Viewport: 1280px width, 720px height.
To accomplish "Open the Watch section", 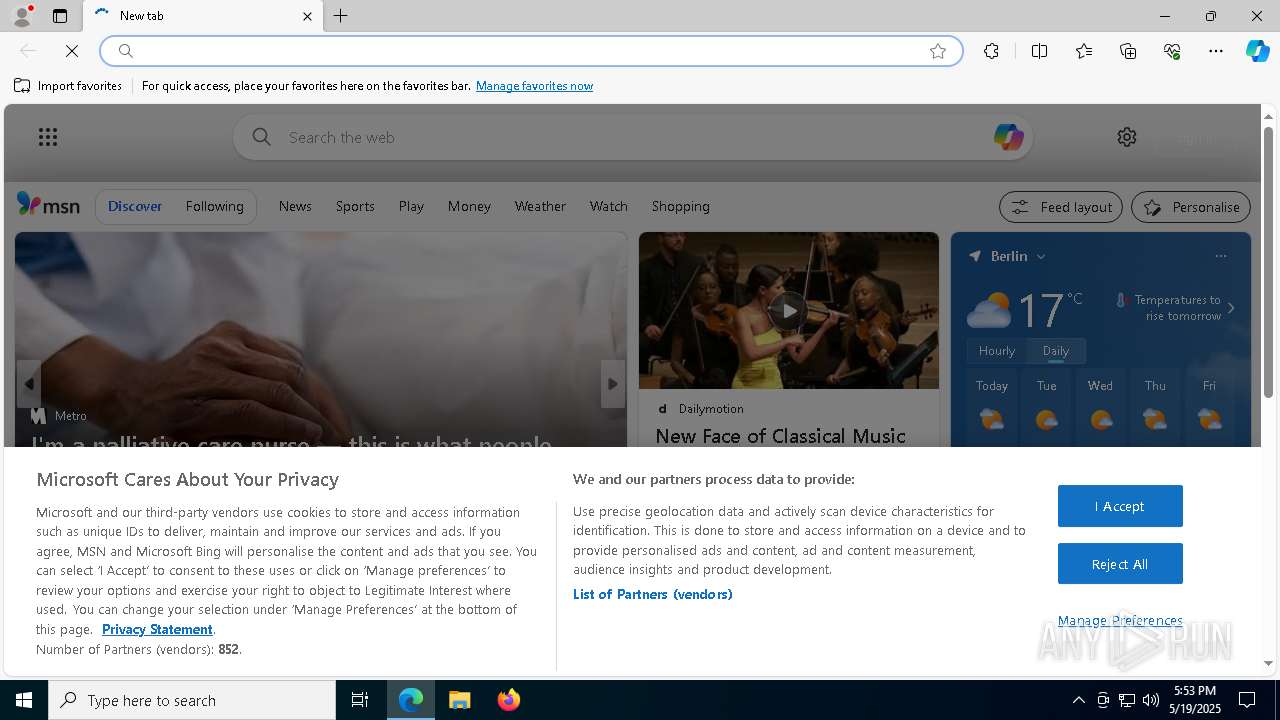I will (609, 206).
